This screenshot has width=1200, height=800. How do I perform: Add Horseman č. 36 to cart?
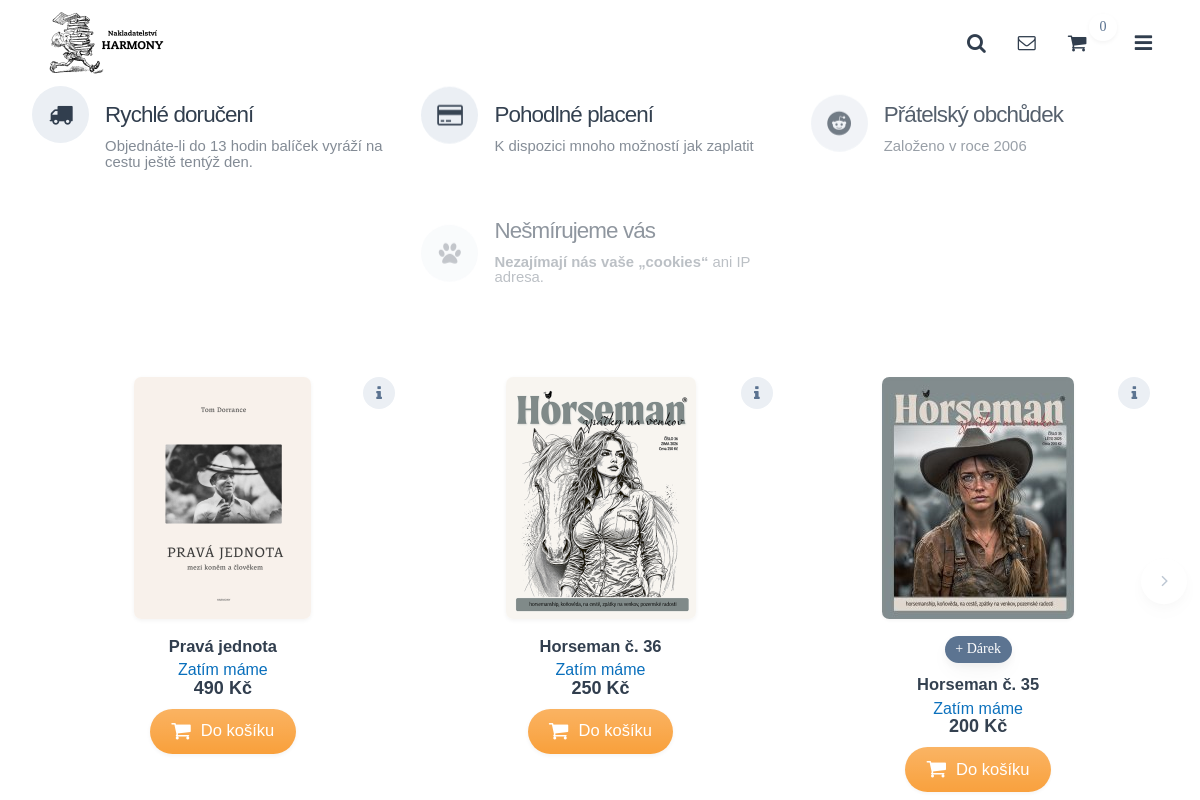[600, 731]
